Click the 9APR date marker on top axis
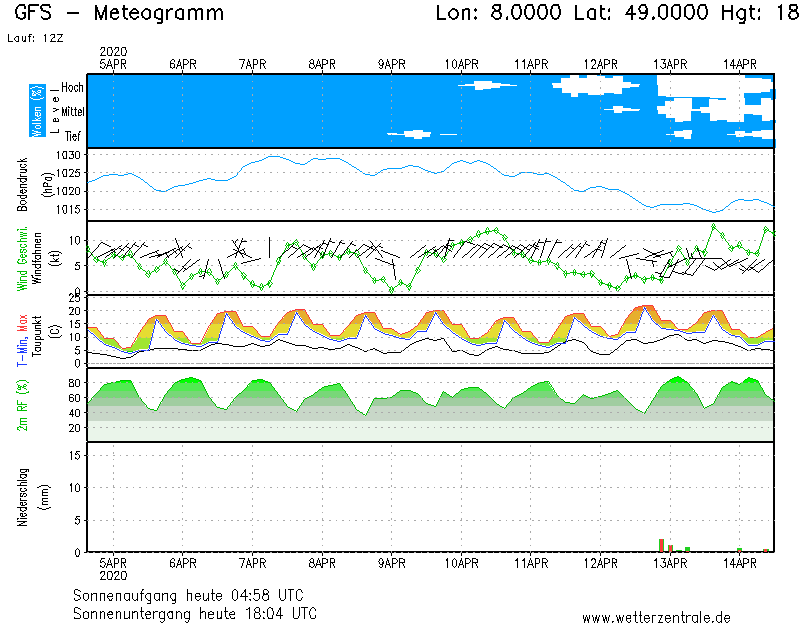The height and width of the screenshot is (625, 800). 392,64
